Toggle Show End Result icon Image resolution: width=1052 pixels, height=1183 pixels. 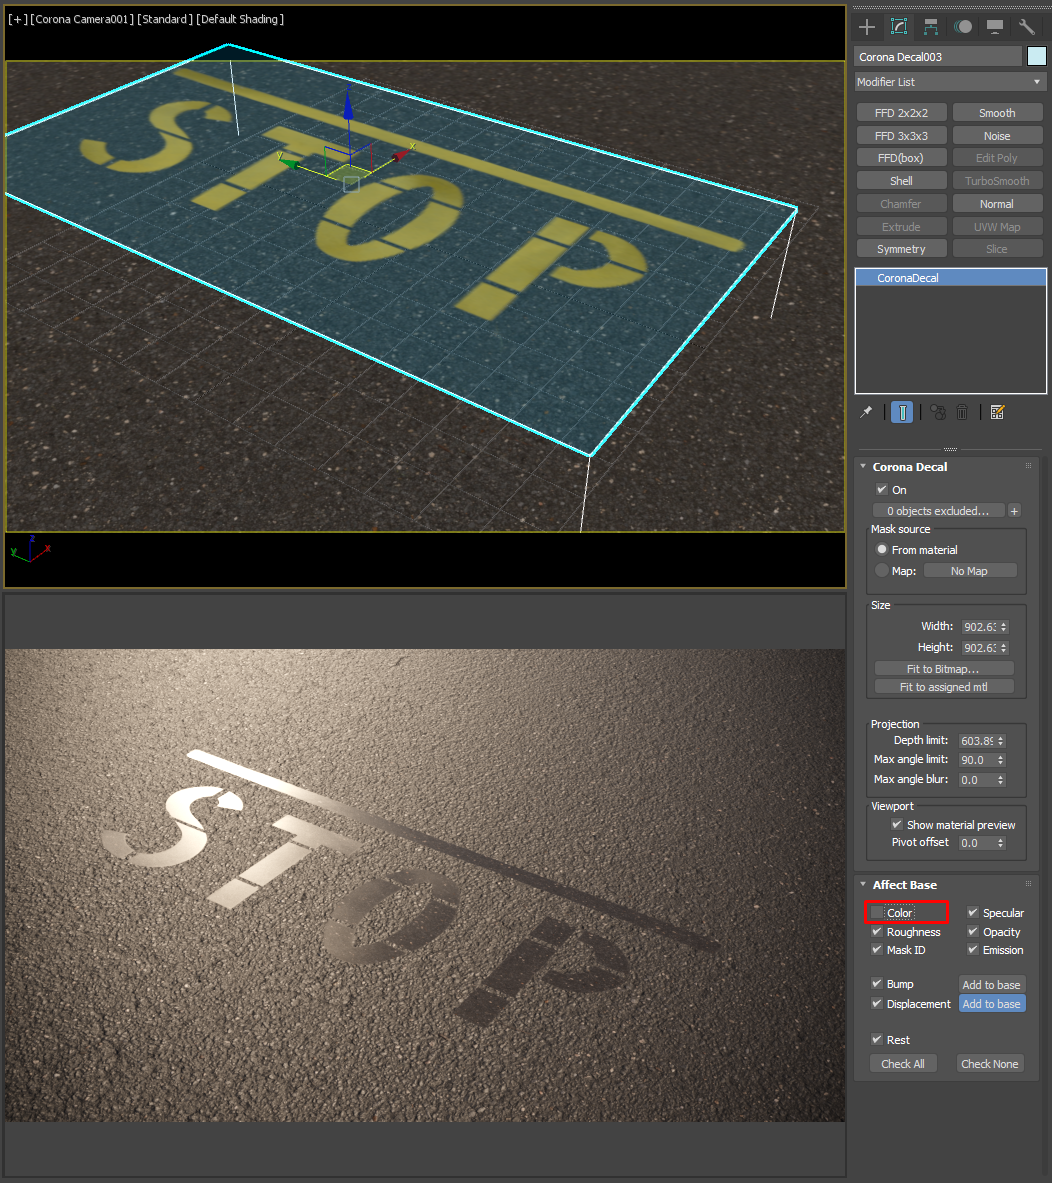[x=902, y=412]
